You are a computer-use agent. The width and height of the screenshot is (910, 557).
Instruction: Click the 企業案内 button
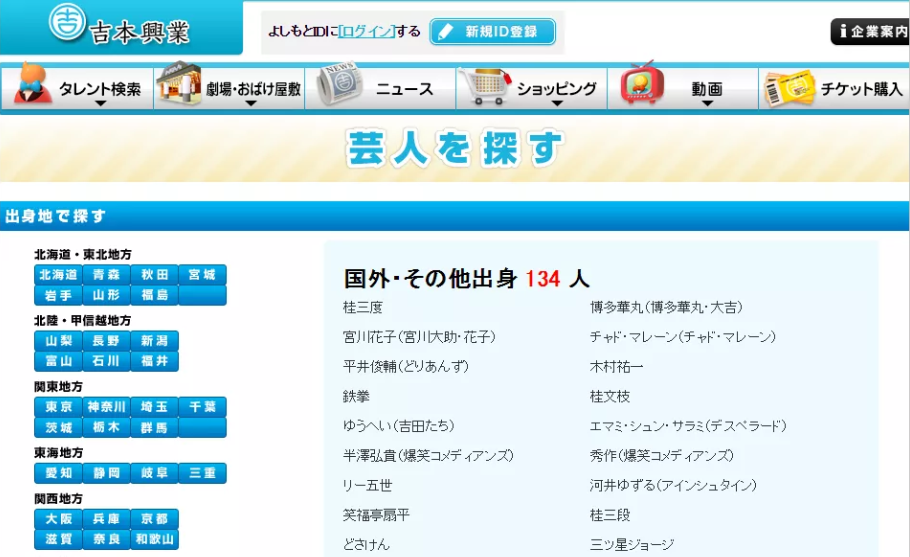pos(871,31)
